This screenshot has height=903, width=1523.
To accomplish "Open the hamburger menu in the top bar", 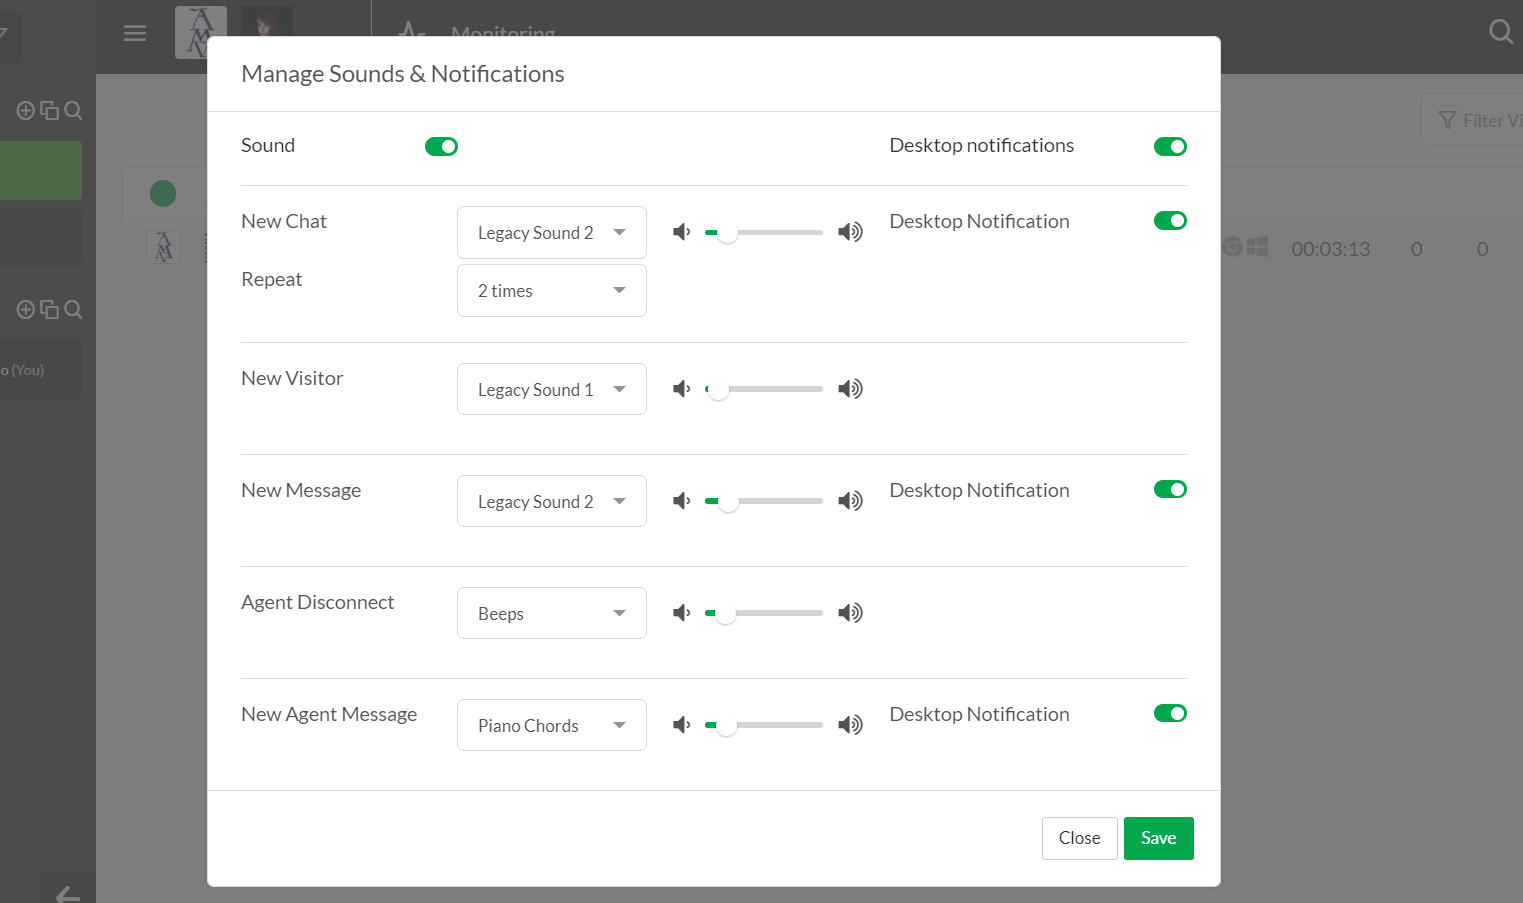I will coord(135,33).
